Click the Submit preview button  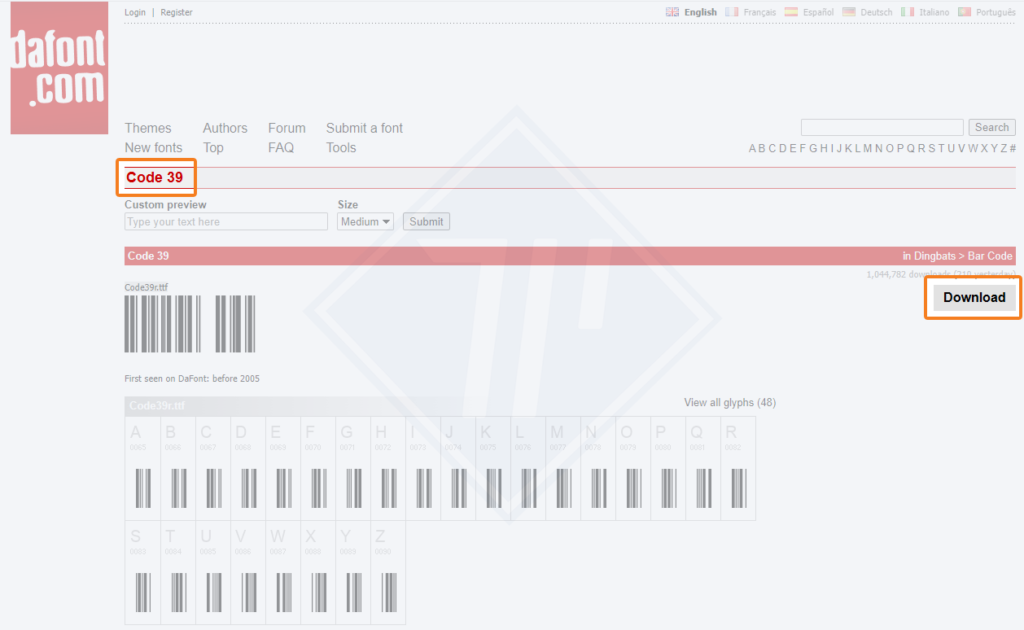click(x=426, y=222)
